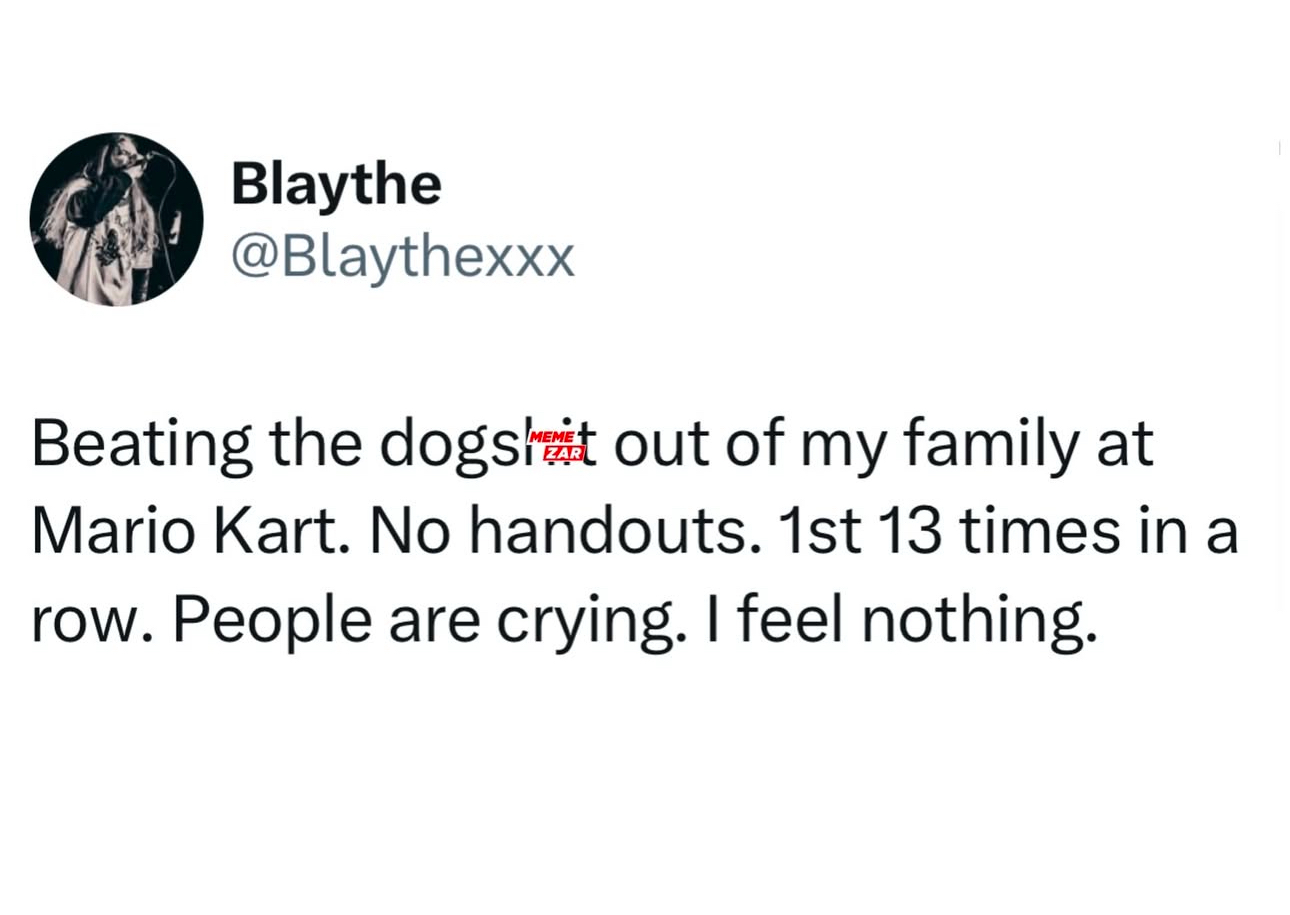Click the display name Blaythe
Viewport: 1290px width, 915px height.
click(x=336, y=184)
